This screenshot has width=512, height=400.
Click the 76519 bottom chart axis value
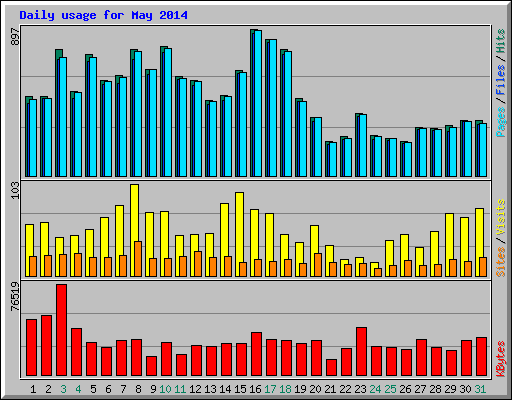[16, 296]
